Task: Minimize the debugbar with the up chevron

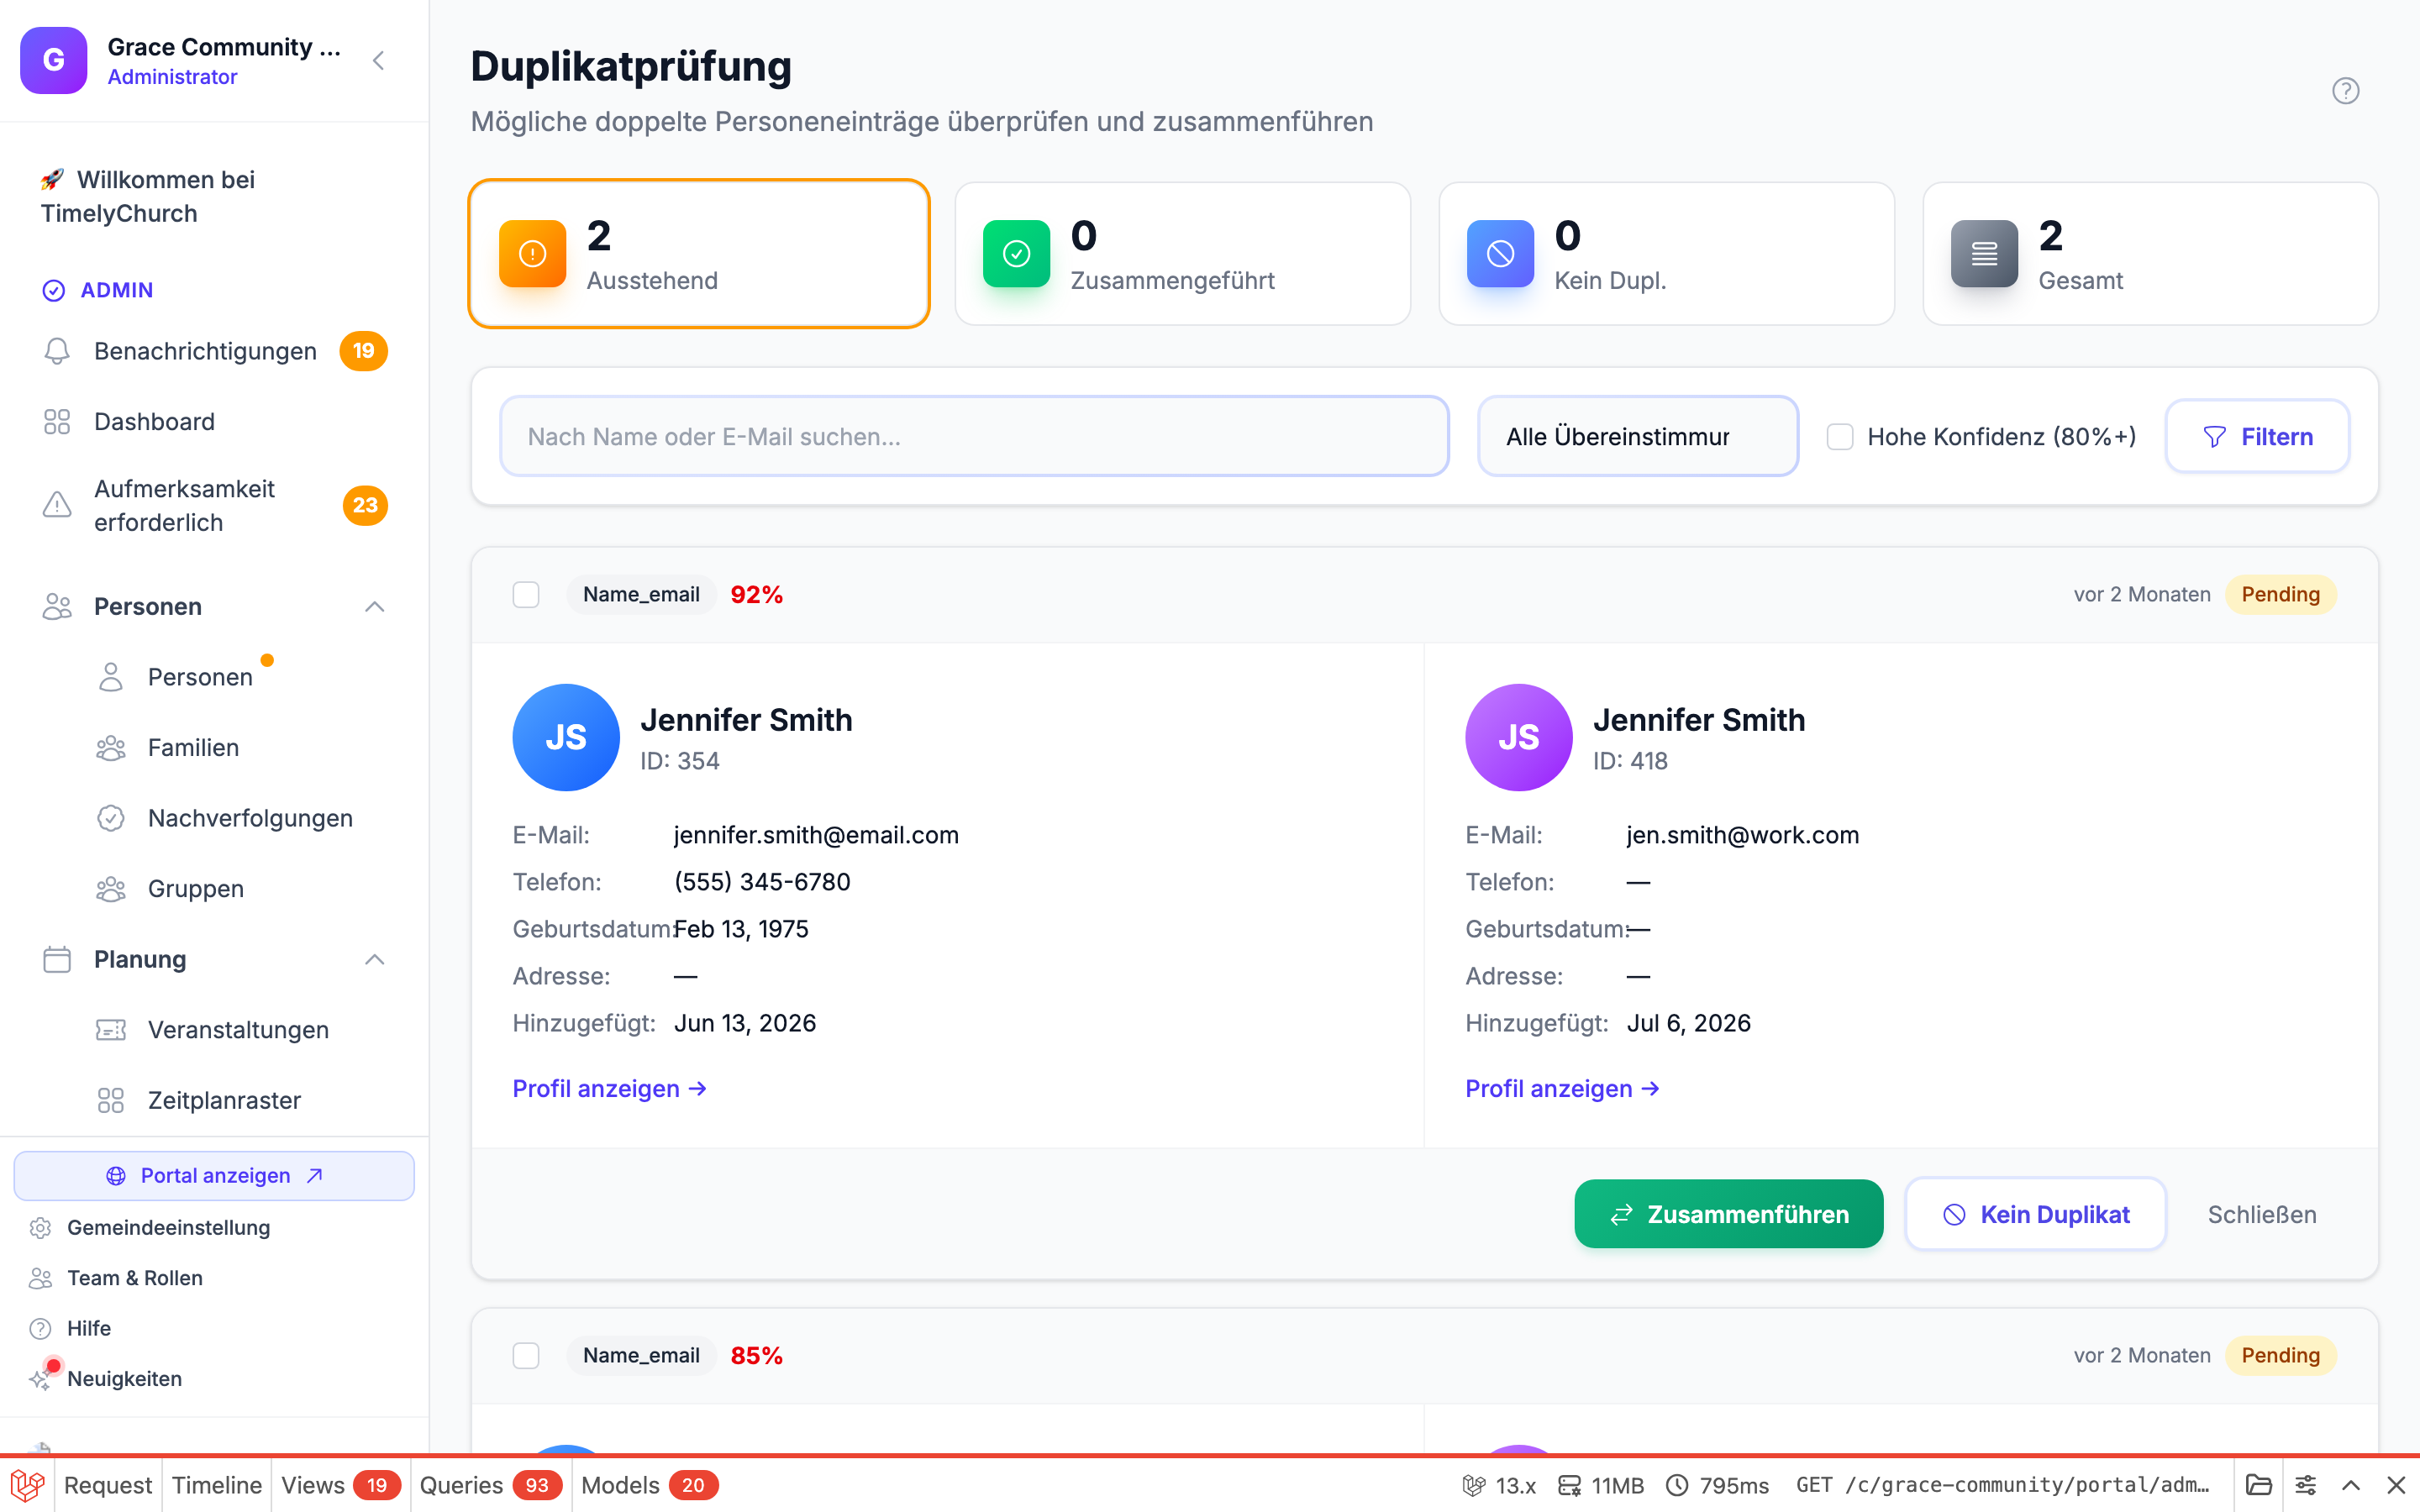Action: [x=2351, y=1485]
